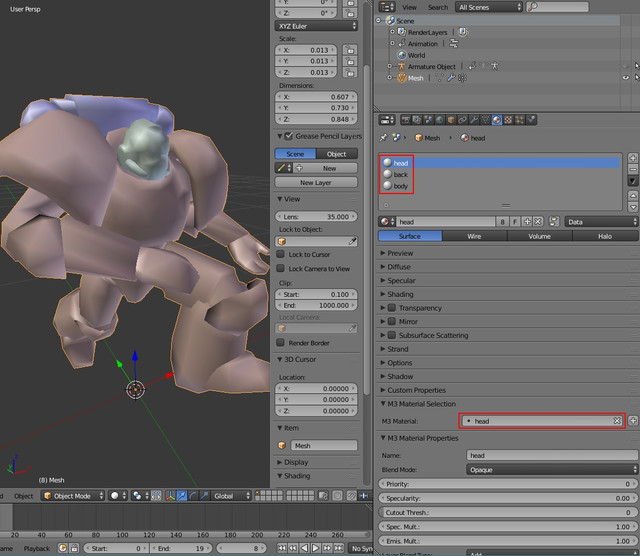Enable the scale manipulator icon
Image resolution: width=640 pixels, height=556 pixels.
coord(204,496)
